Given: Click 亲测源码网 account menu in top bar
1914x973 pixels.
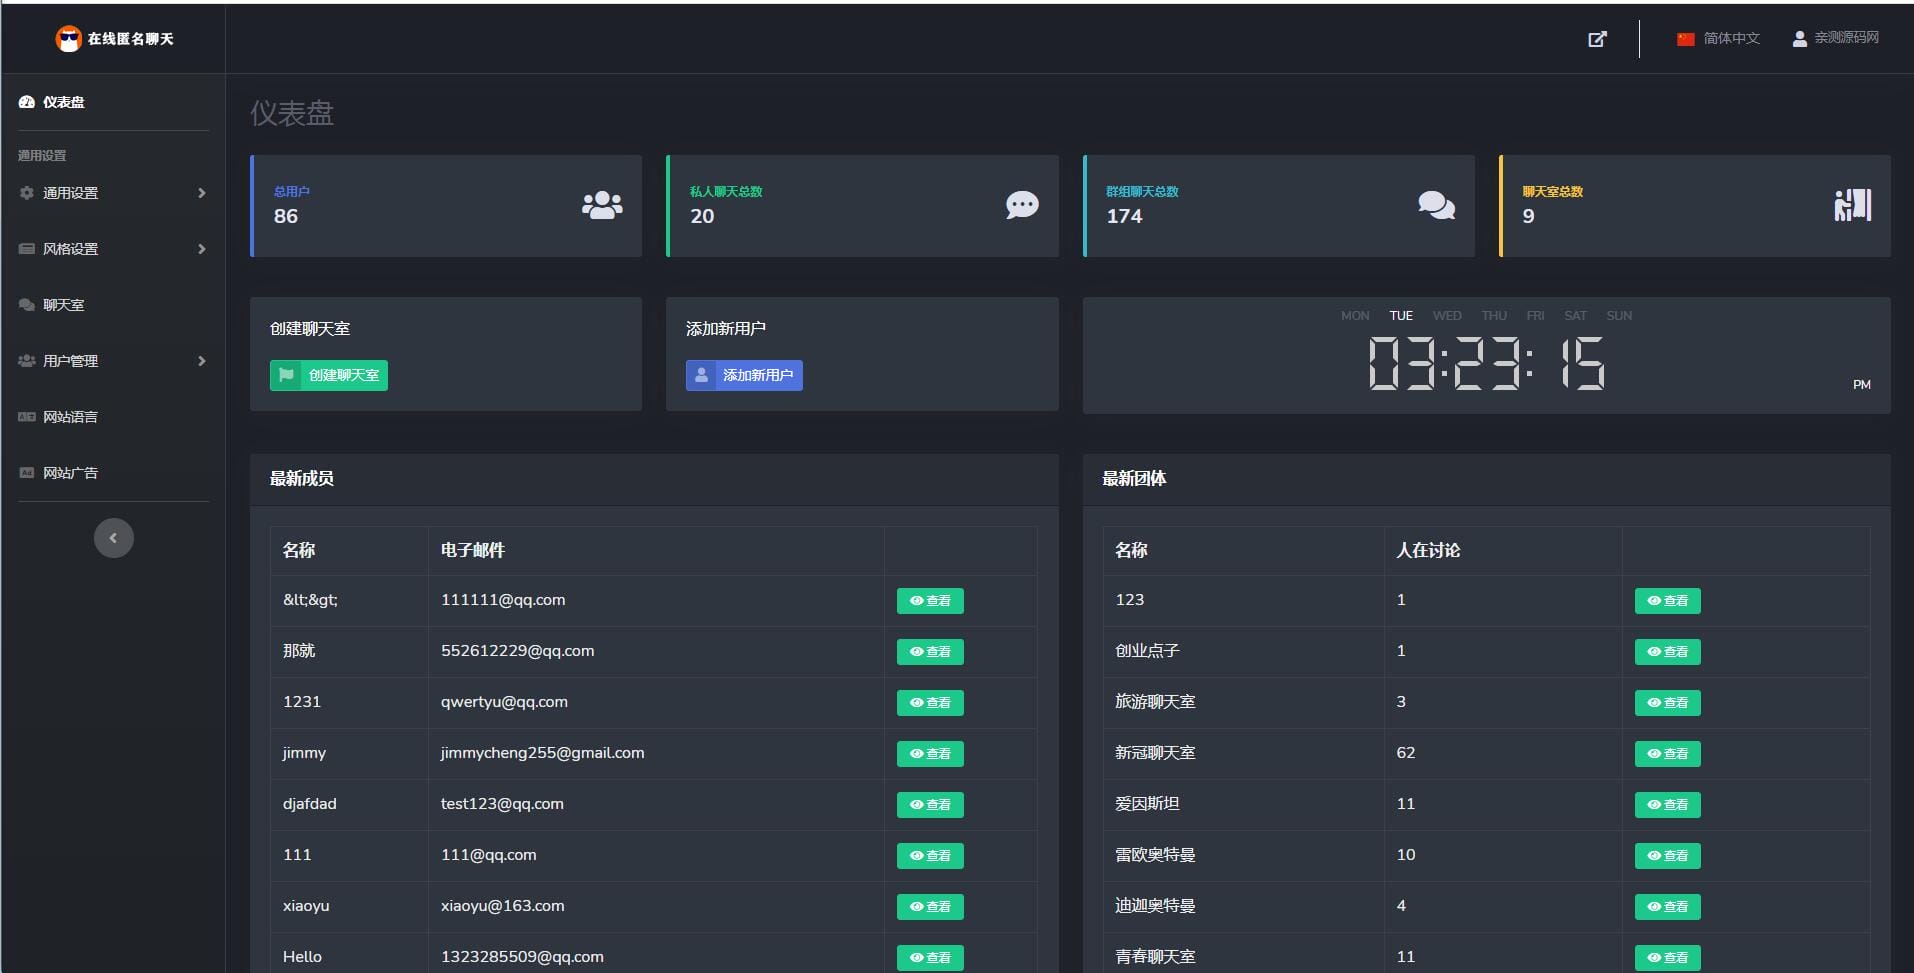Looking at the screenshot, I should point(1836,38).
